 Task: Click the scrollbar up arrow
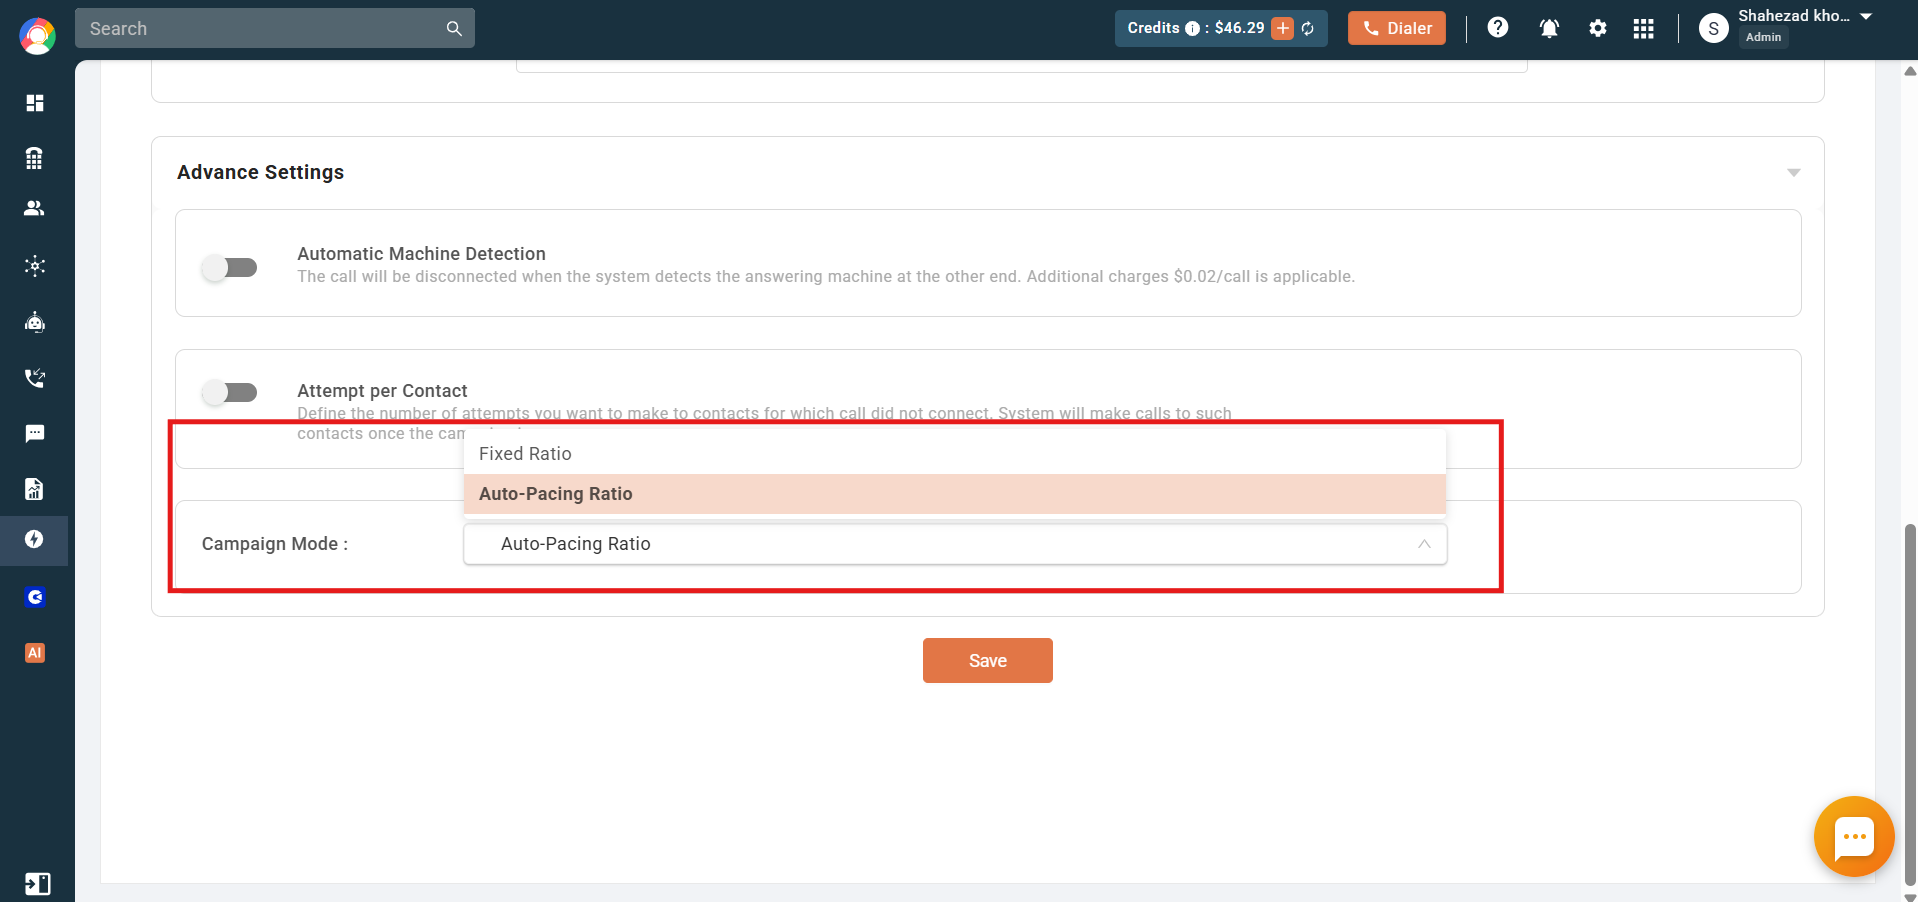click(x=1910, y=71)
